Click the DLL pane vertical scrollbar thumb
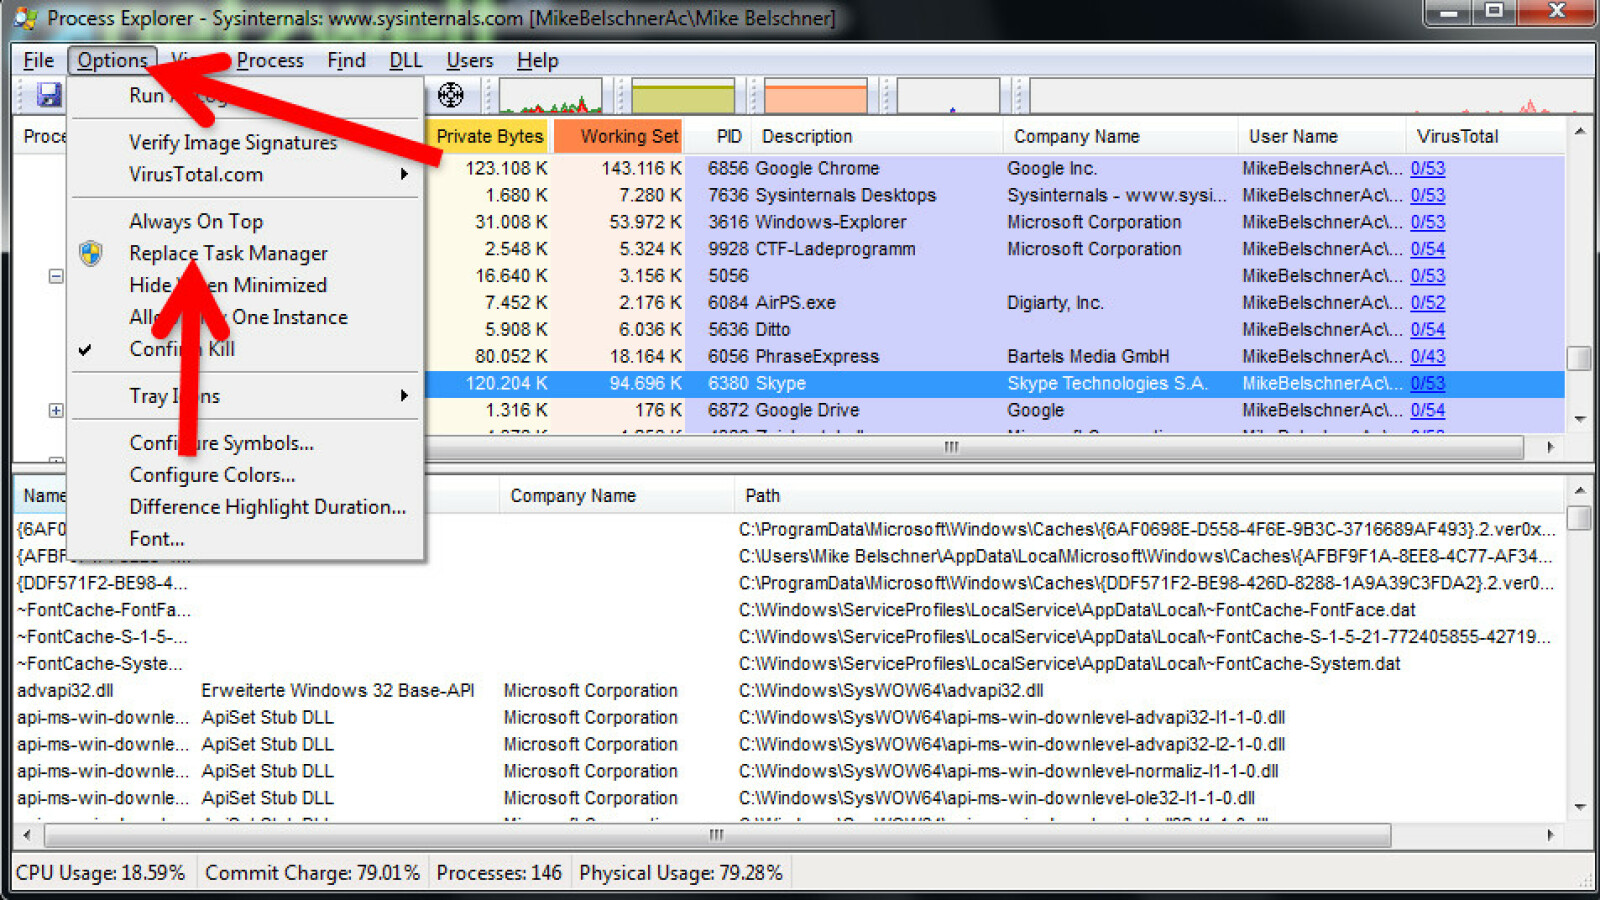The height and width of the screenshot is (900, 1600). pos(1579,517)
